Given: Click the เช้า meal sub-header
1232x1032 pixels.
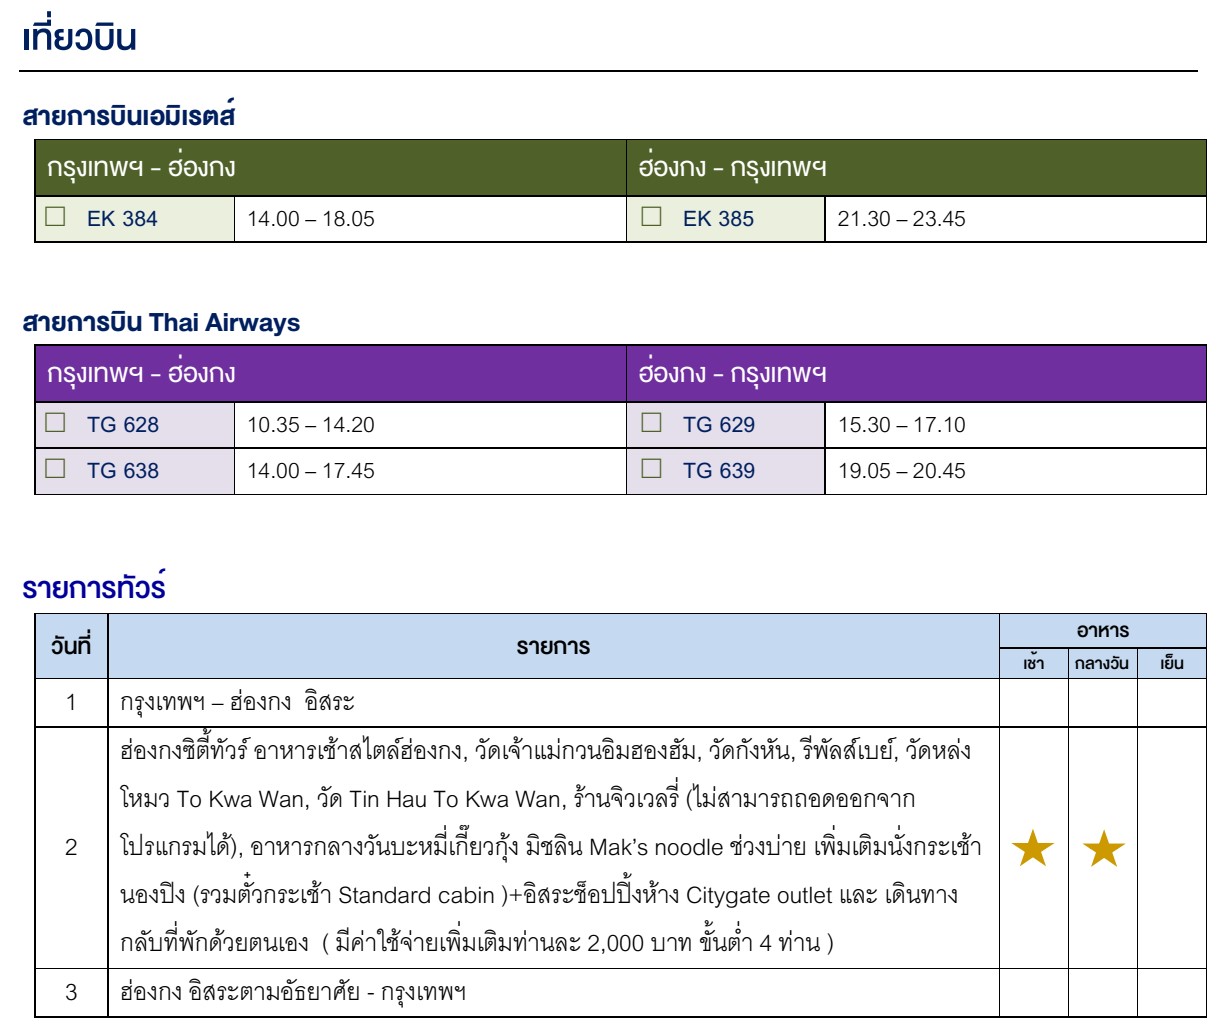Looking at the screenshot, I should click(1033, 663).
